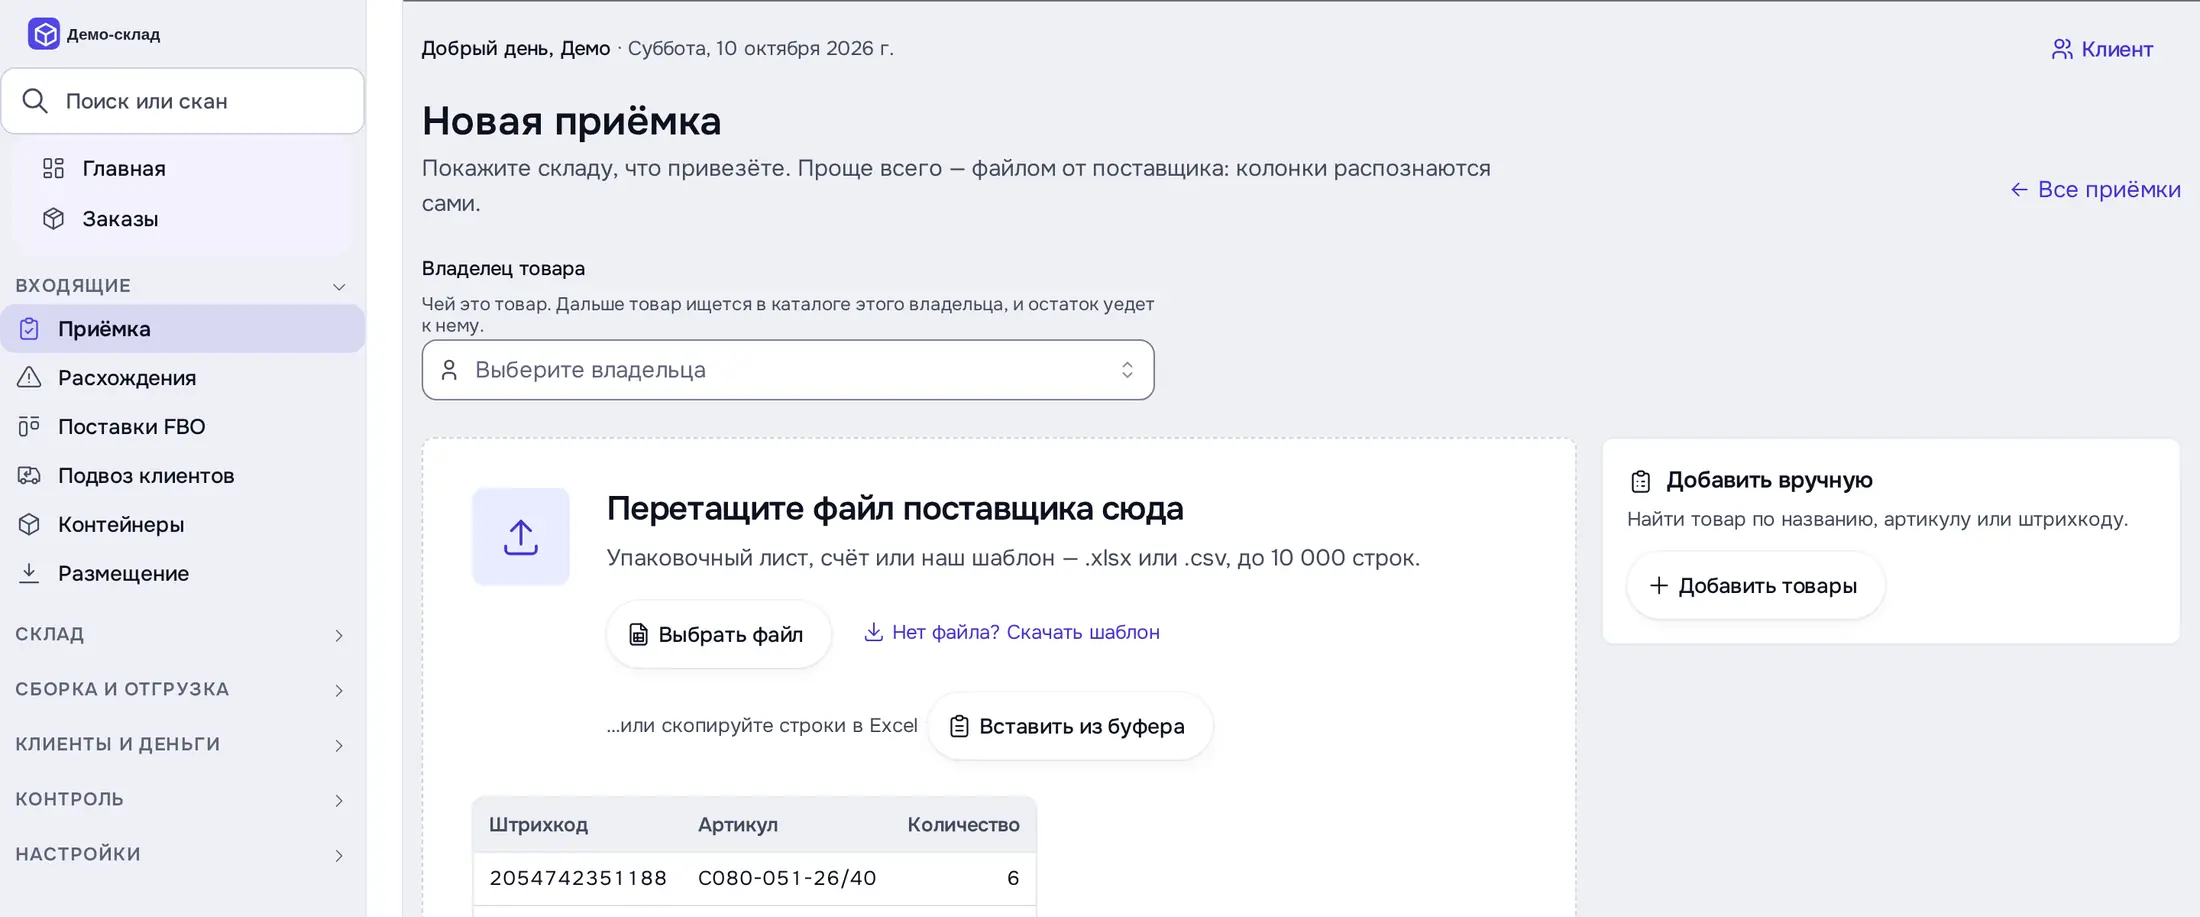The width and height of the screenshot is (2200, 917).
Task: Click the clipboard icon beside Добавить вручную
Action: [x=1640, y=481]
